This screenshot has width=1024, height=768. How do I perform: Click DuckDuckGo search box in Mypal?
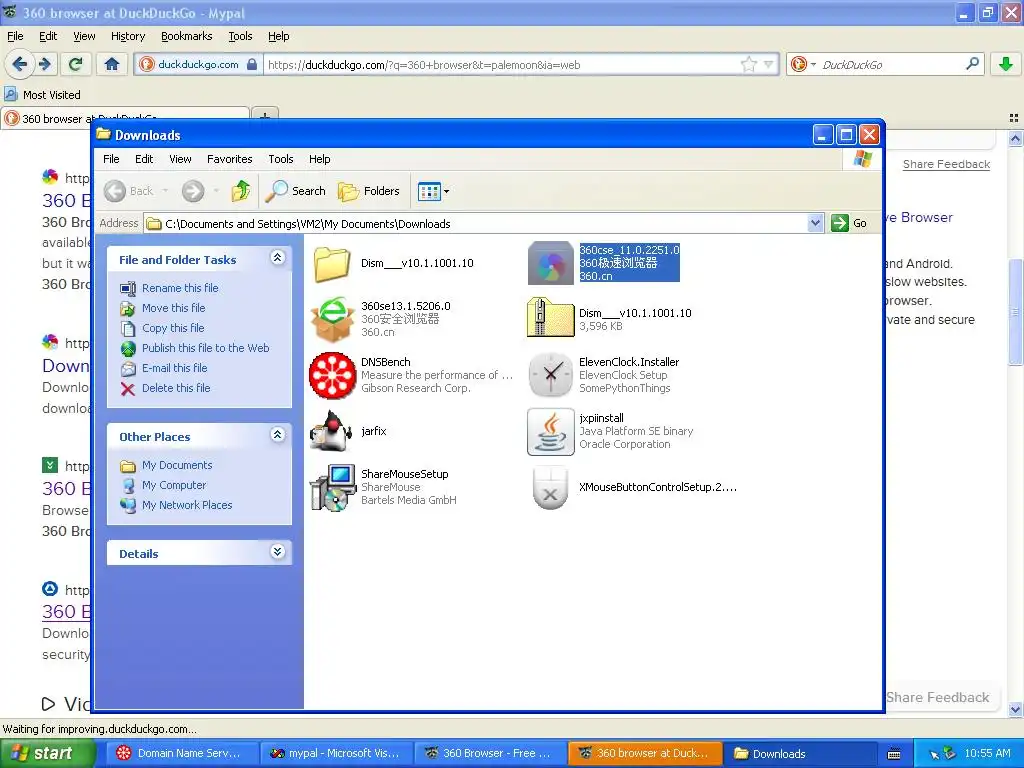(891, 64)
